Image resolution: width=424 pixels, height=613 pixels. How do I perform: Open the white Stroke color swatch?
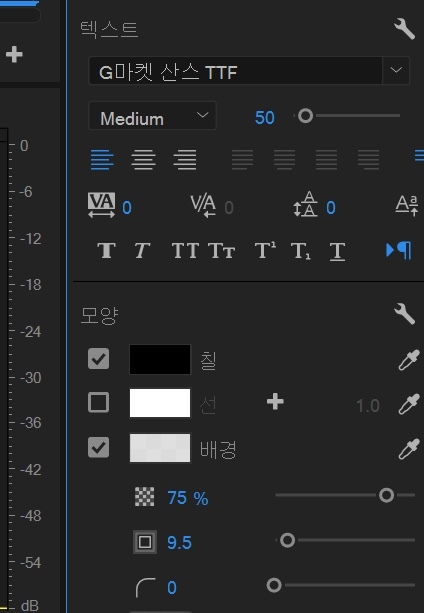tap(160, 403)
